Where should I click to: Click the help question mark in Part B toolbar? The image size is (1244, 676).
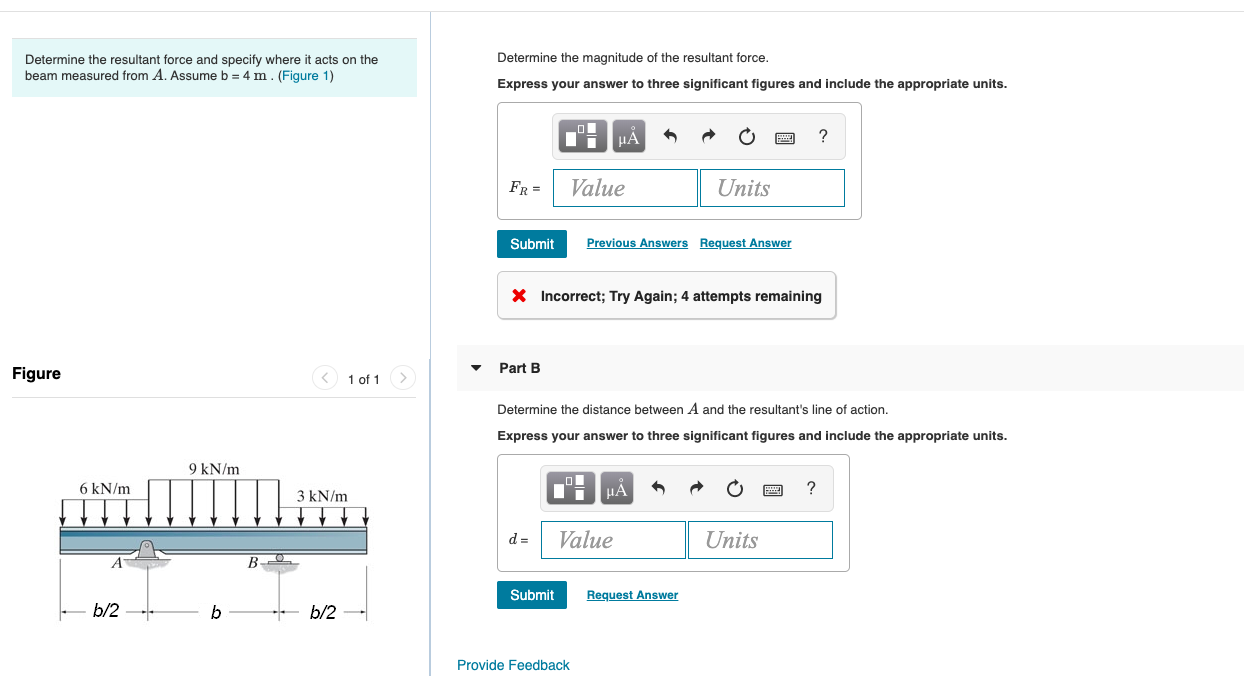click(810, 488)
